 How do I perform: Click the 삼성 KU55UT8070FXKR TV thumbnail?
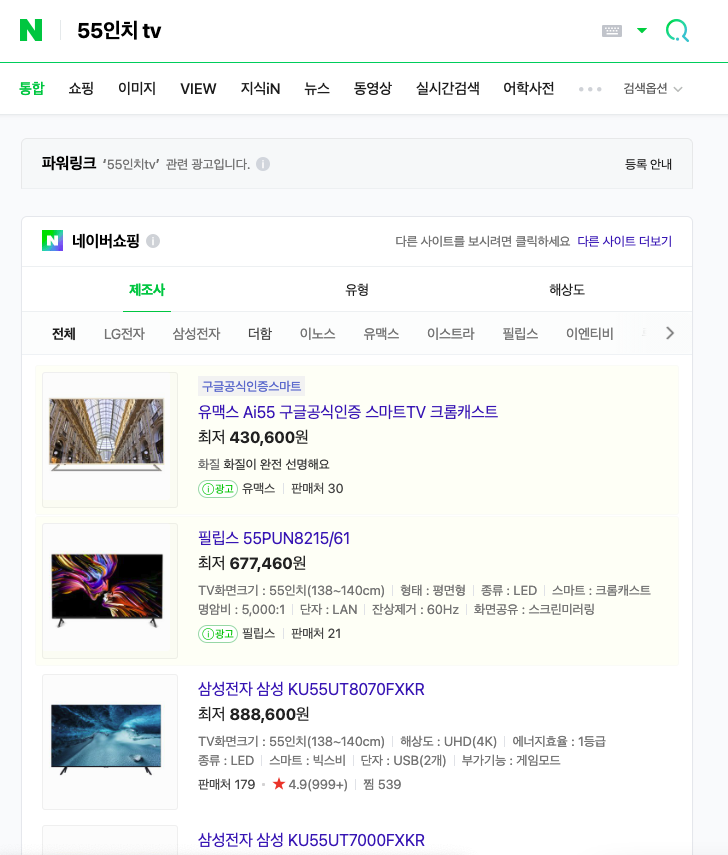coord(110,742)
